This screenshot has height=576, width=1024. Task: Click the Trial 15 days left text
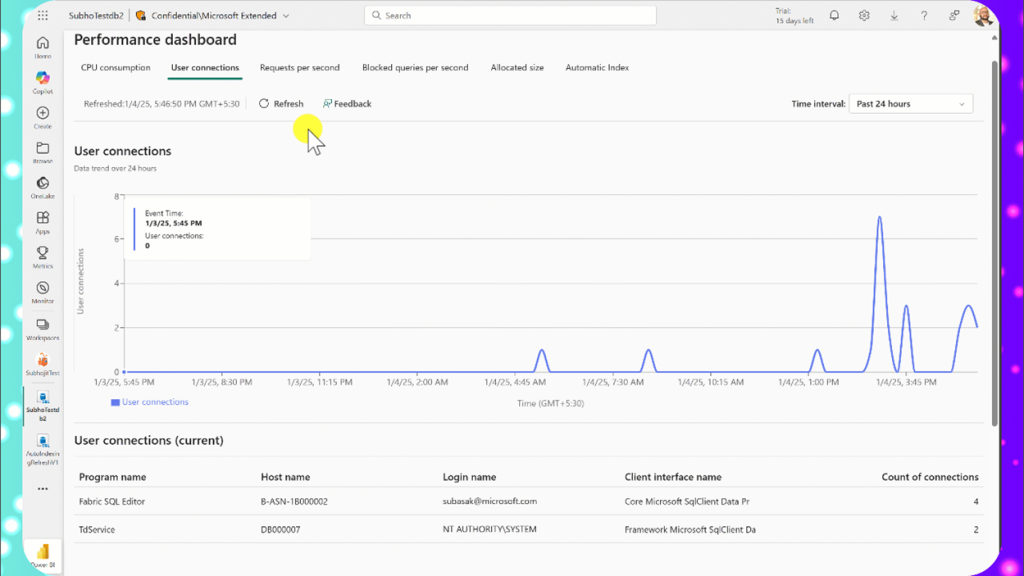(x=794, y=16)
